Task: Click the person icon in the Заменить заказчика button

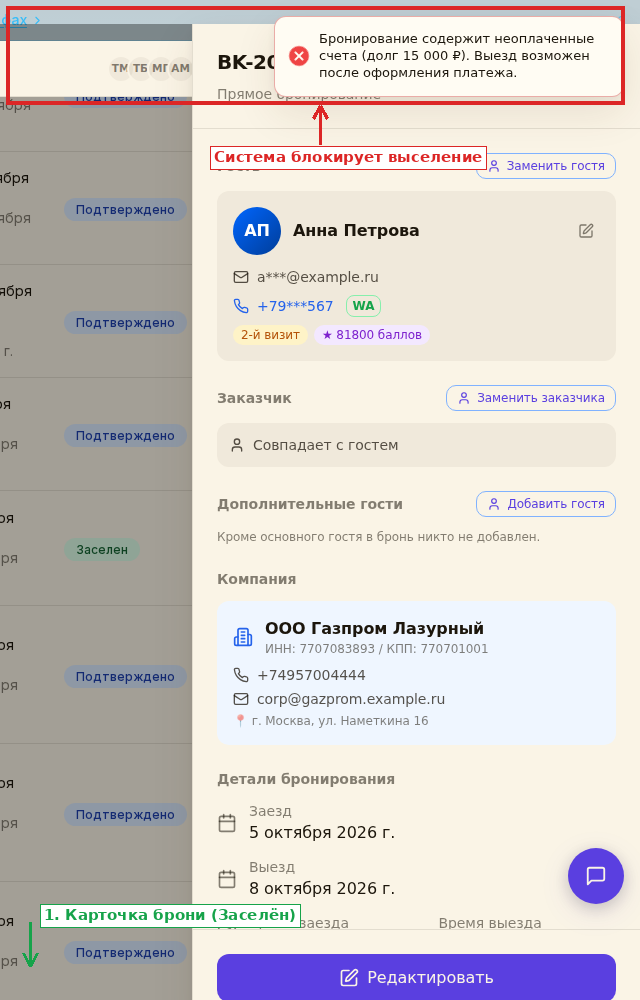Action: (464, 398)
